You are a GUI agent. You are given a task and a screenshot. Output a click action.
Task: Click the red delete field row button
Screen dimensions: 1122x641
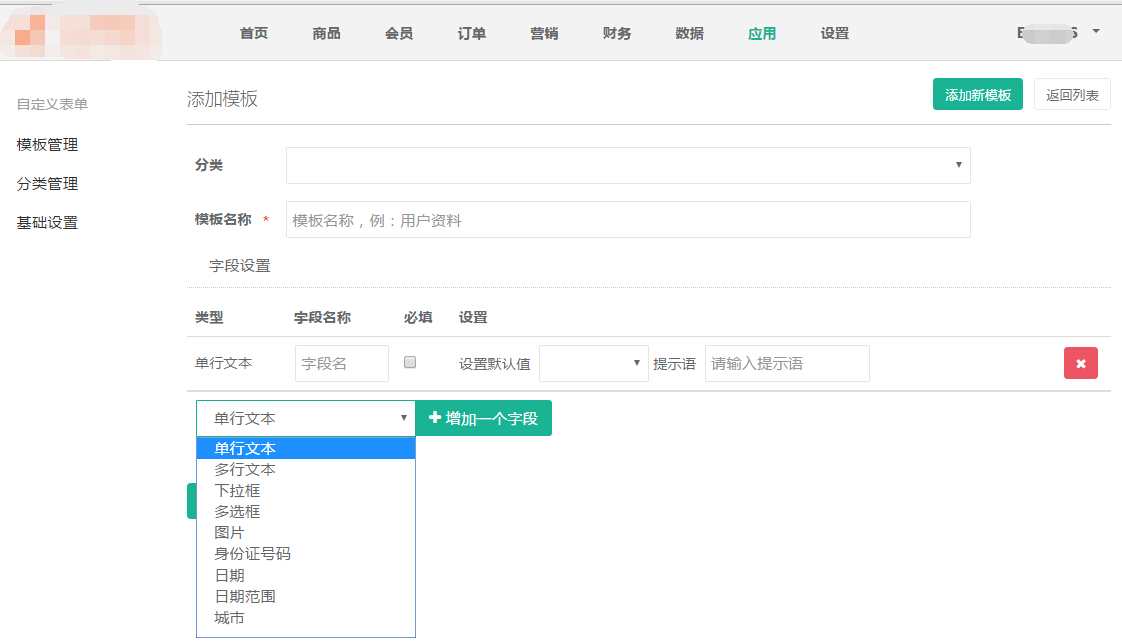coord(1080,364)
